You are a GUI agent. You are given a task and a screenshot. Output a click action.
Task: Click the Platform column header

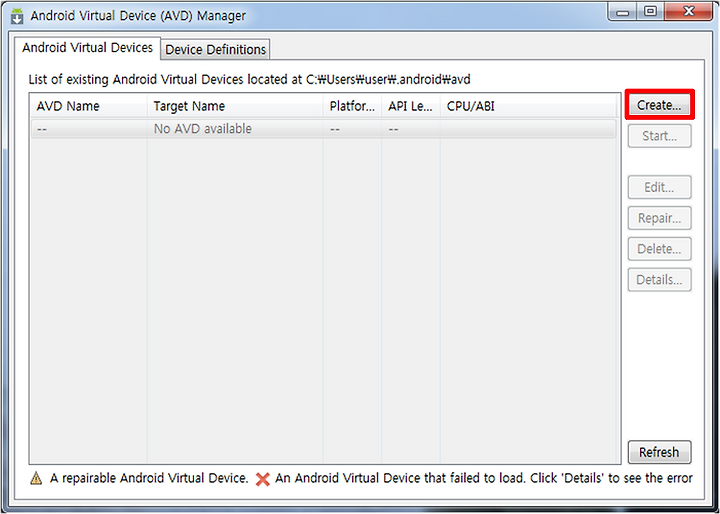pos(352,107)
